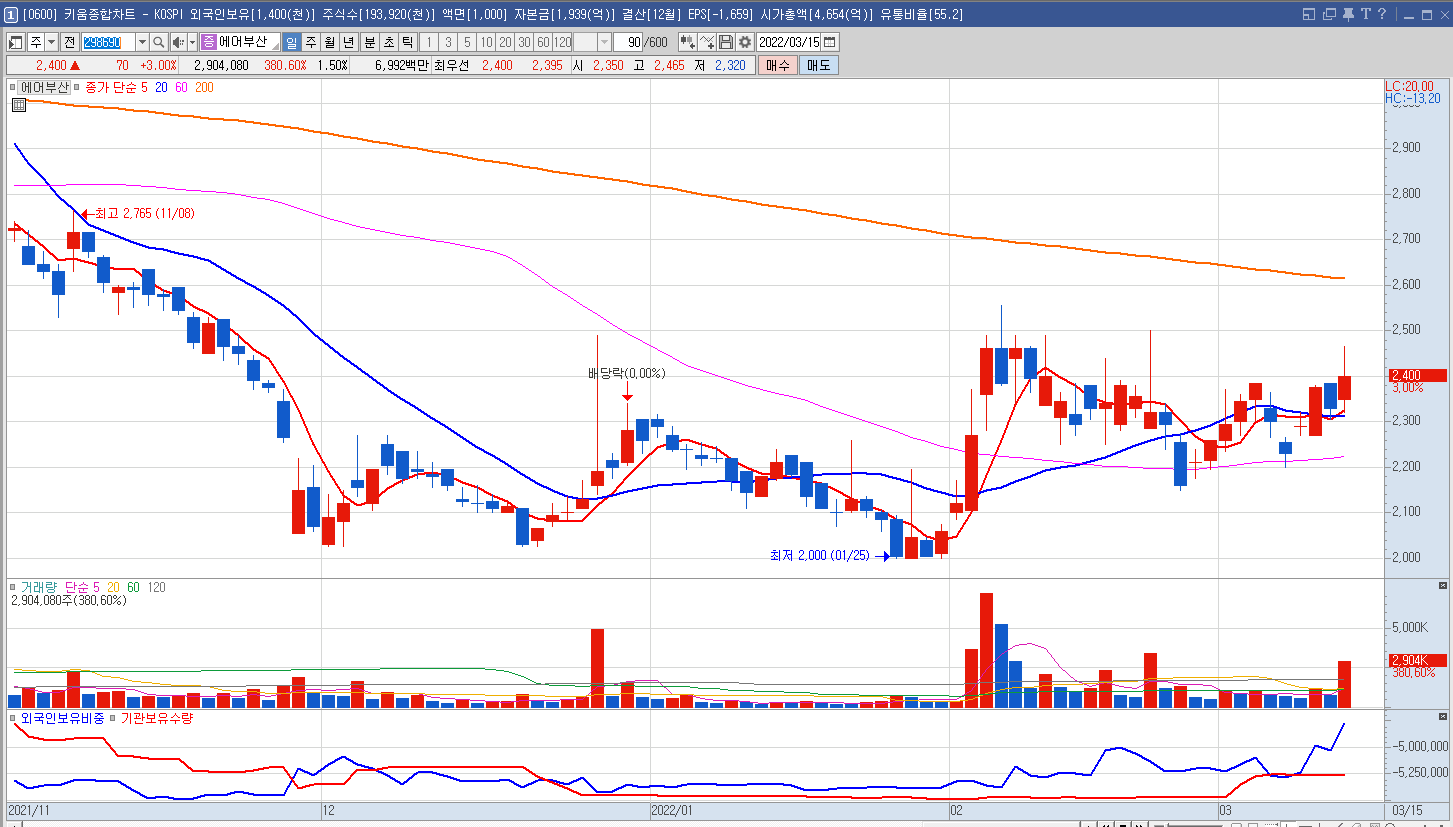
Task: Click the 매수 buy button
Action: (778, 65)
